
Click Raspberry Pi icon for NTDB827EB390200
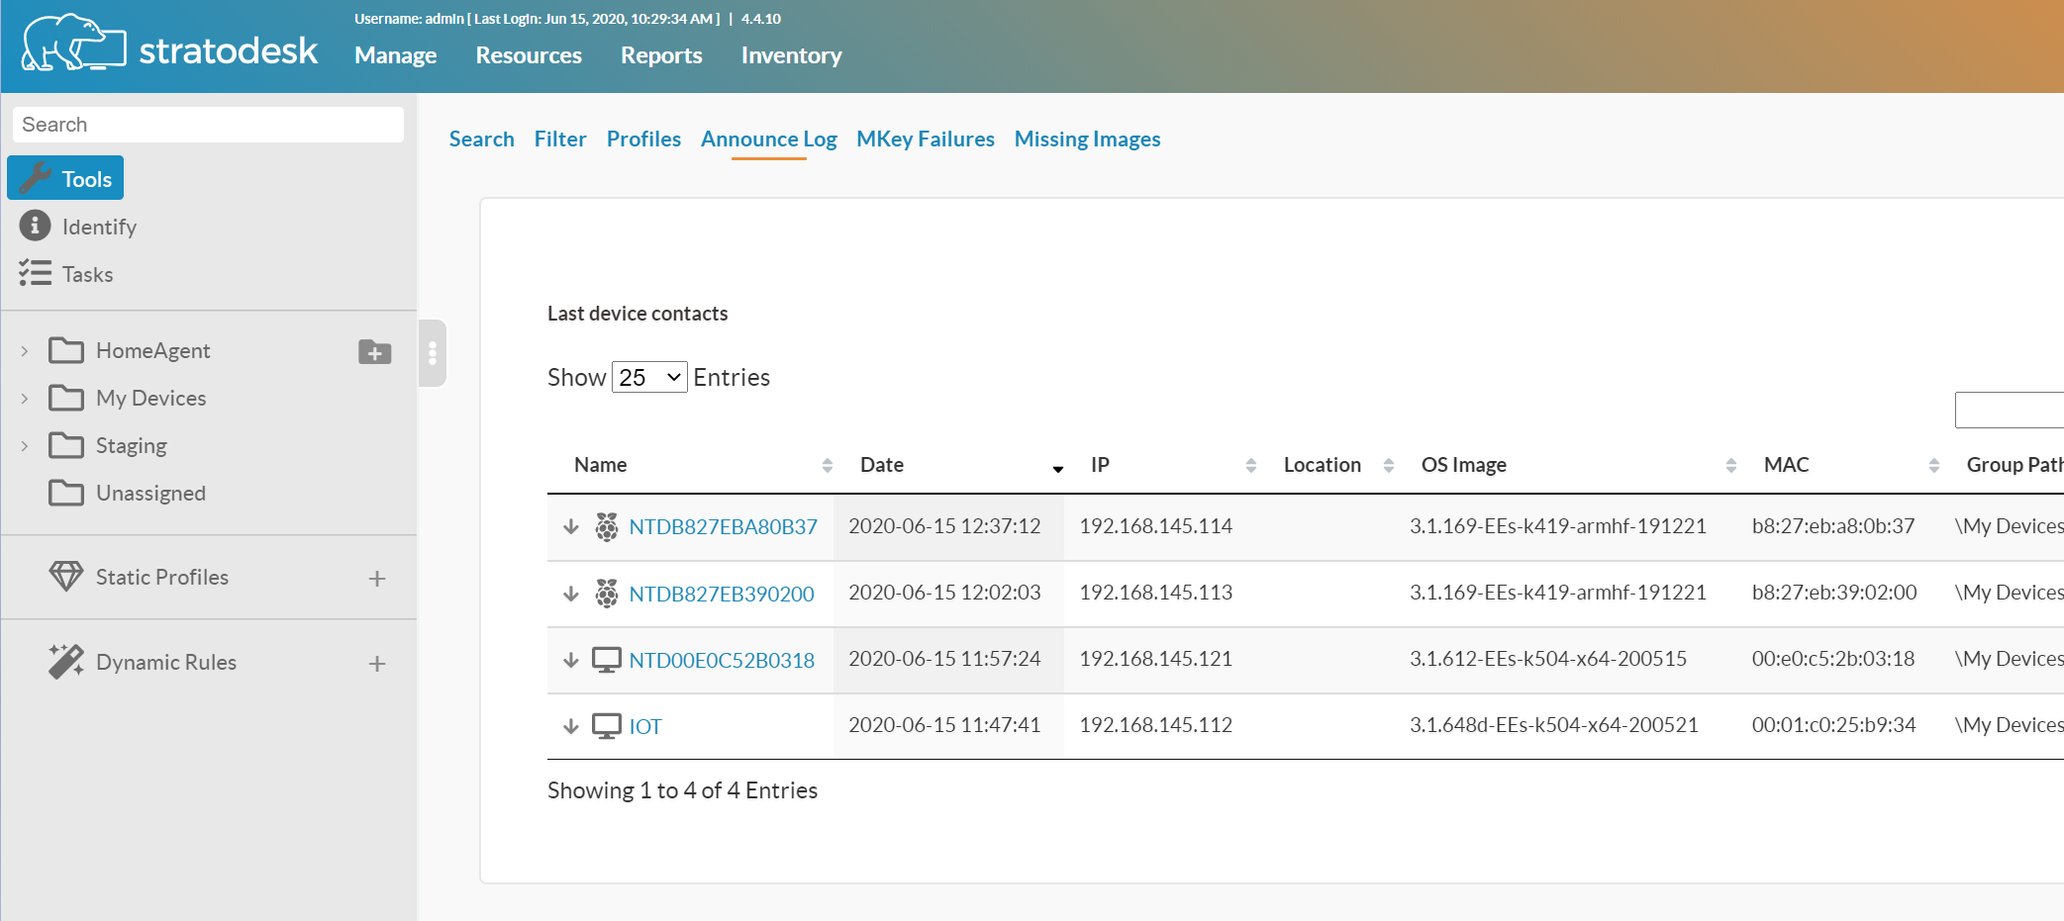606,593
